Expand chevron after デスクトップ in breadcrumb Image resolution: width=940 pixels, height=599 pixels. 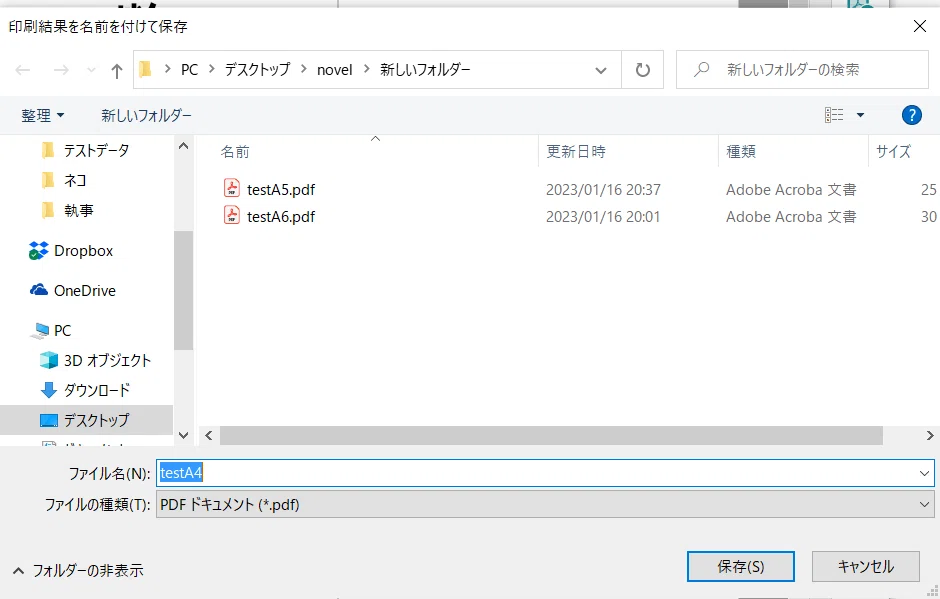(304, 70)
